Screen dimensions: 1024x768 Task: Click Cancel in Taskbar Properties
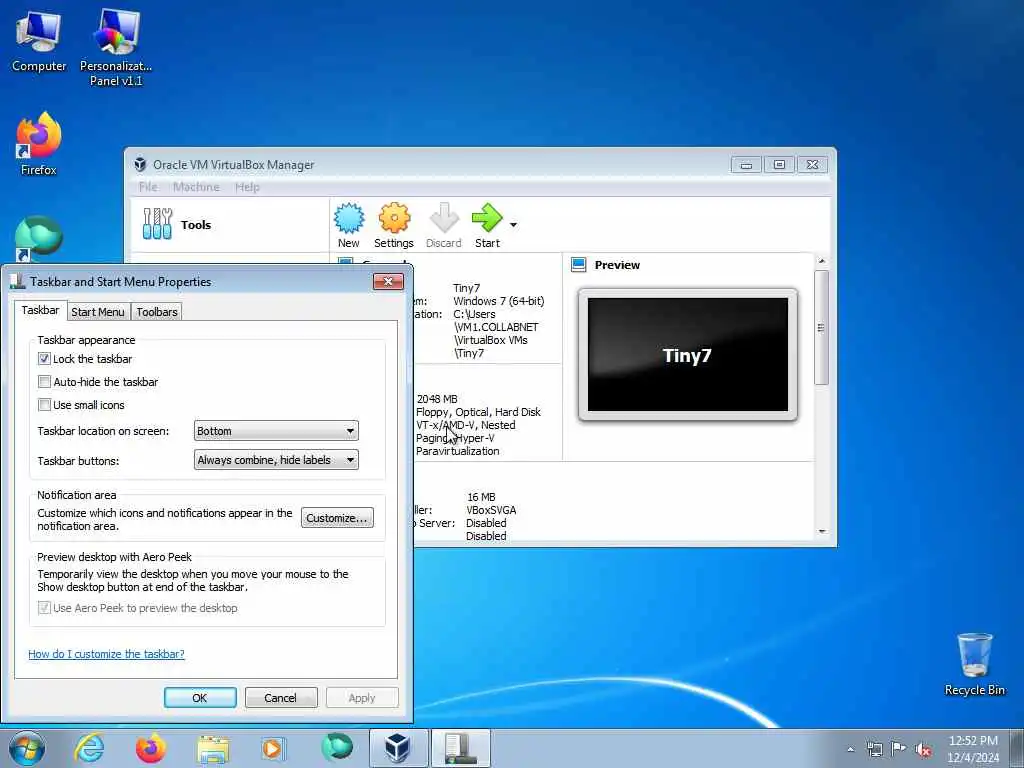point(281,697)
